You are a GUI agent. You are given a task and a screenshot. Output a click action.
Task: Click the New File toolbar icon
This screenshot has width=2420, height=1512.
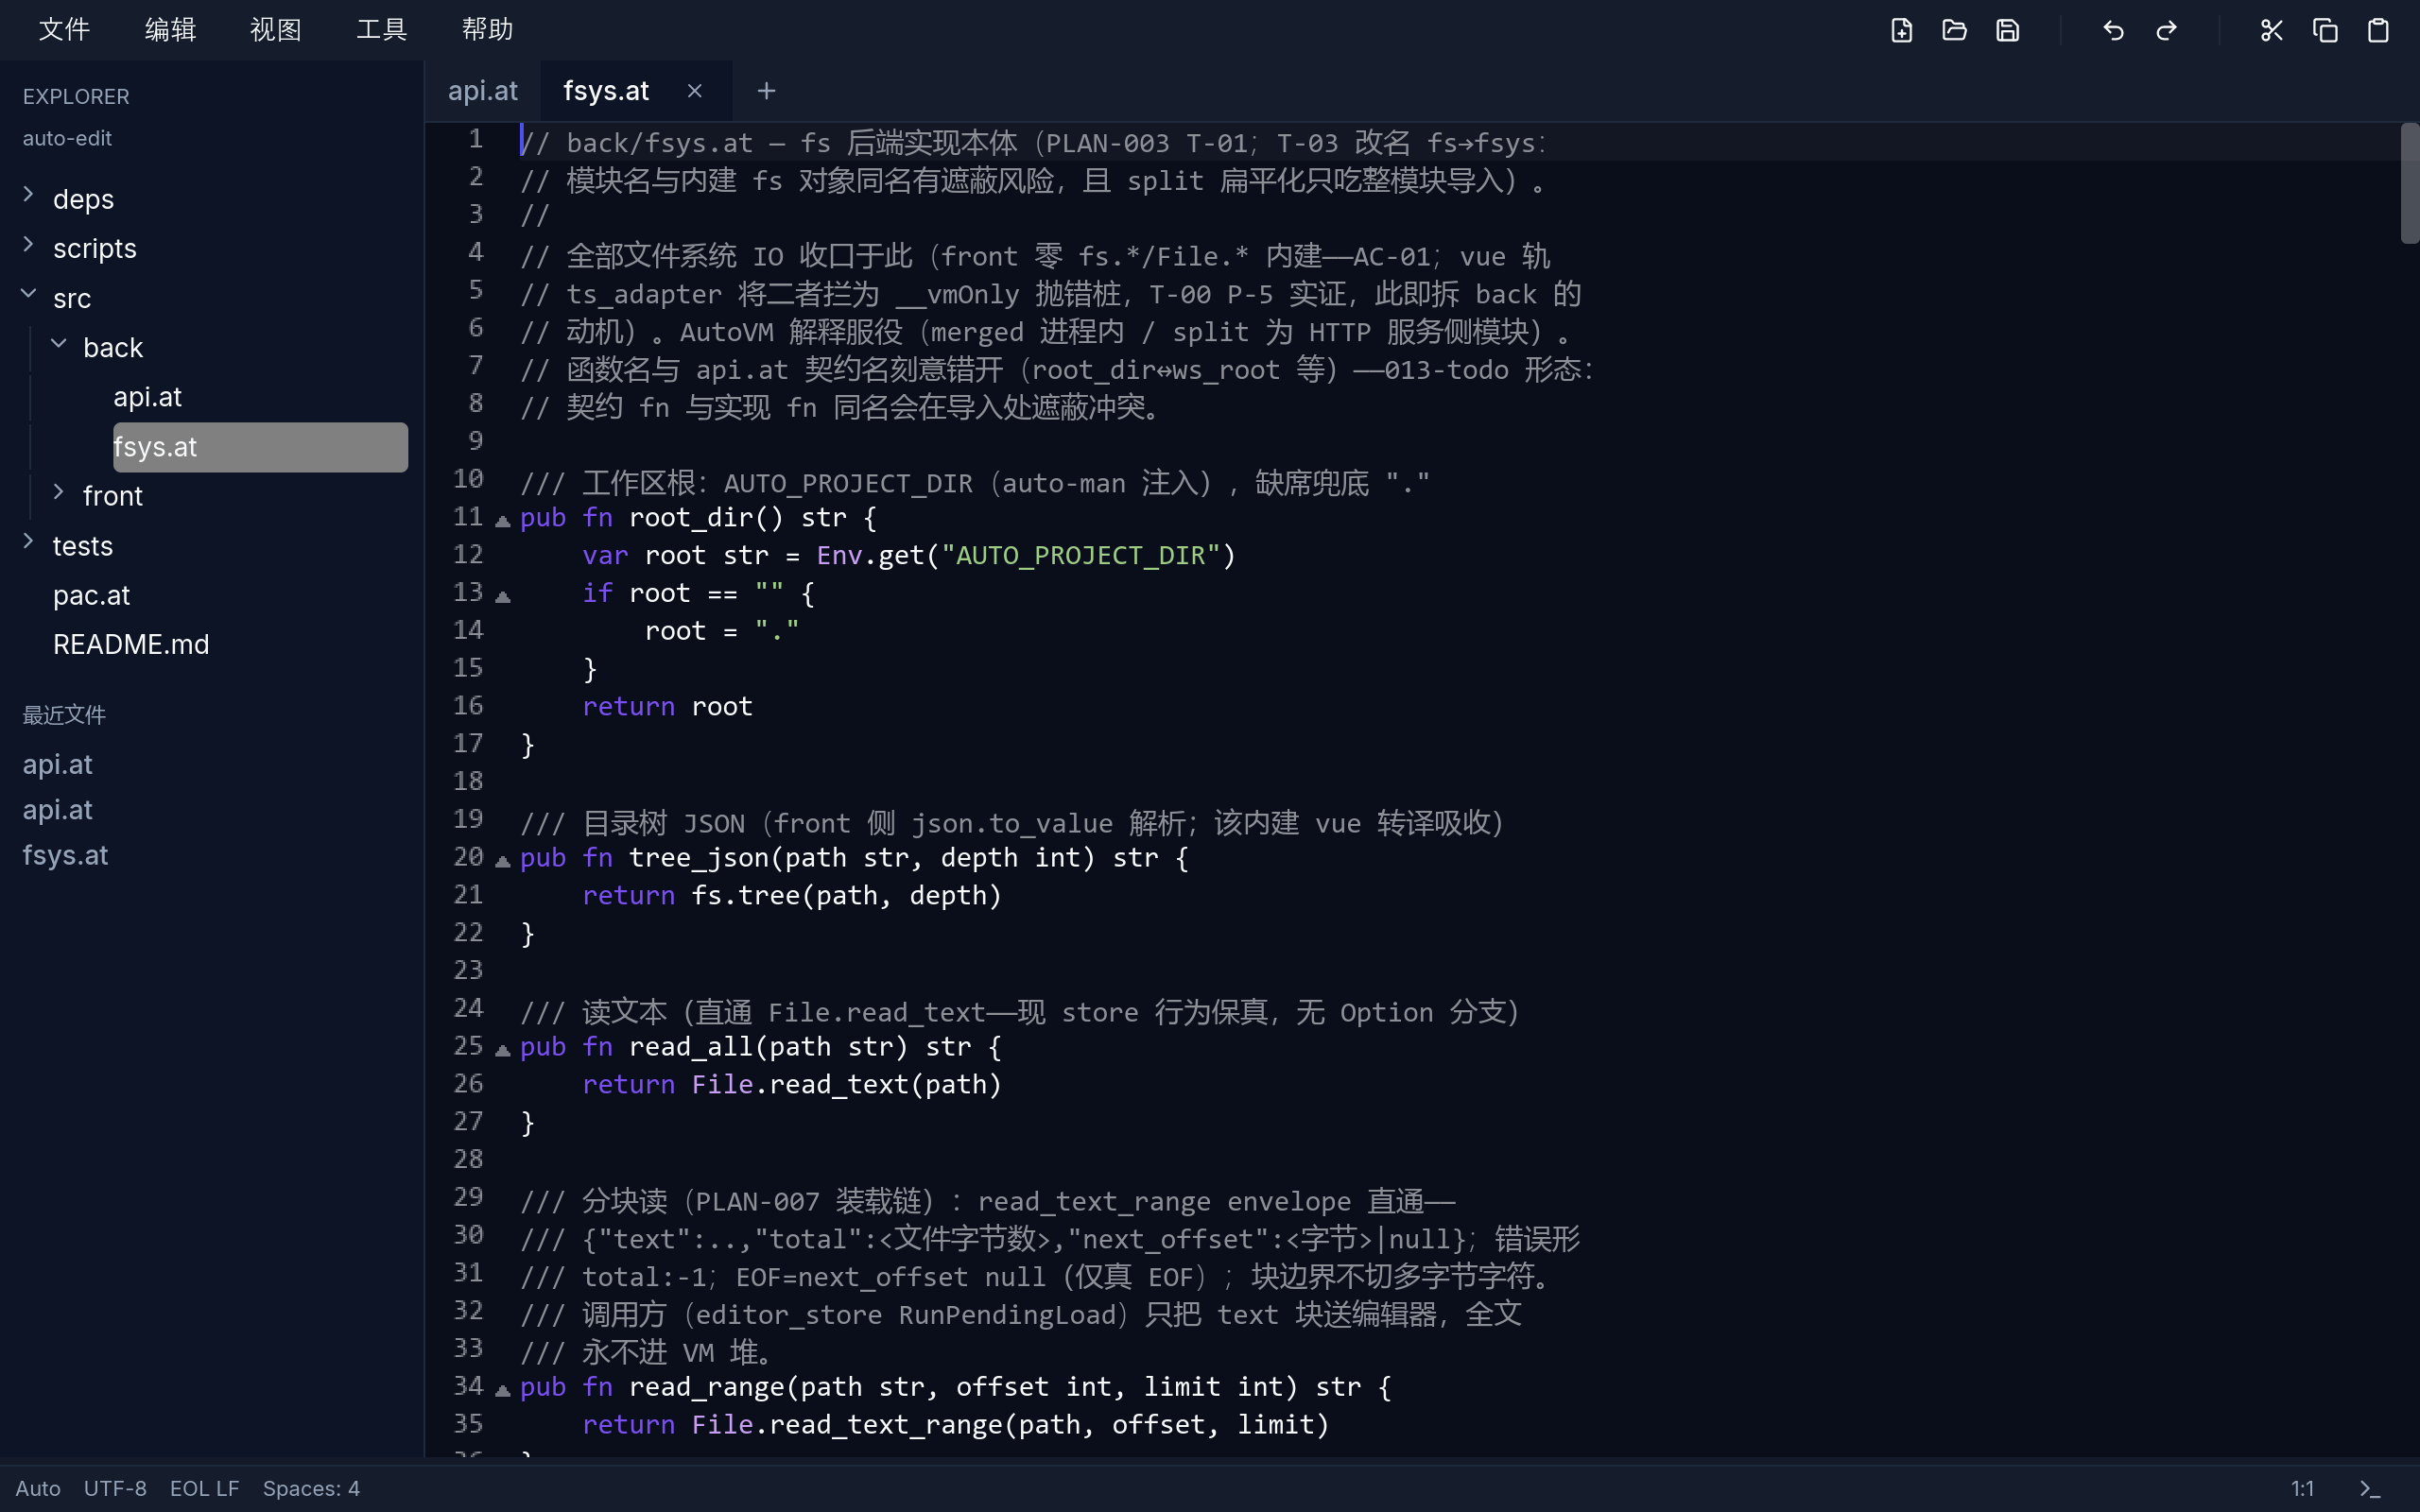point(1901,30)
